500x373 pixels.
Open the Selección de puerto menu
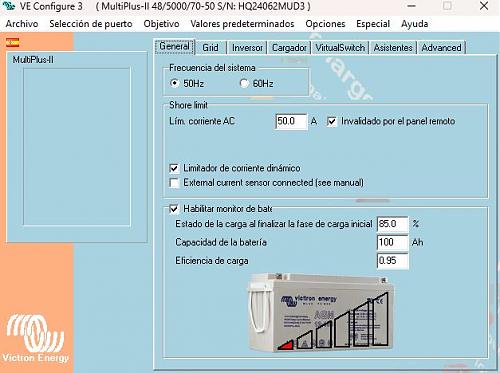[x=91, y=24]
